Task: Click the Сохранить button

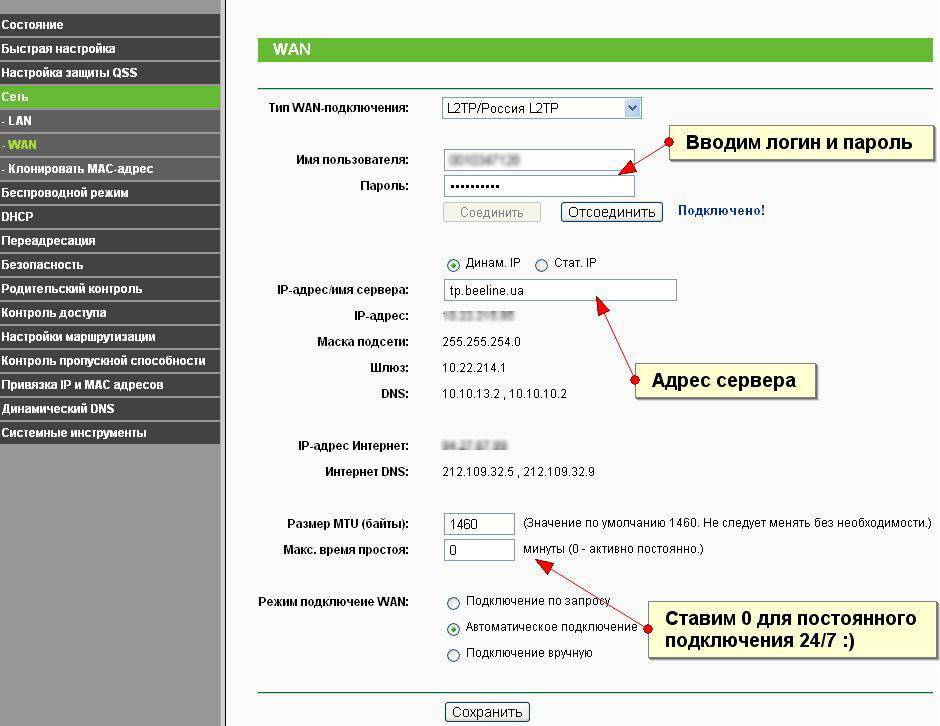Action: pyautogui.click(x=487, y=712)
